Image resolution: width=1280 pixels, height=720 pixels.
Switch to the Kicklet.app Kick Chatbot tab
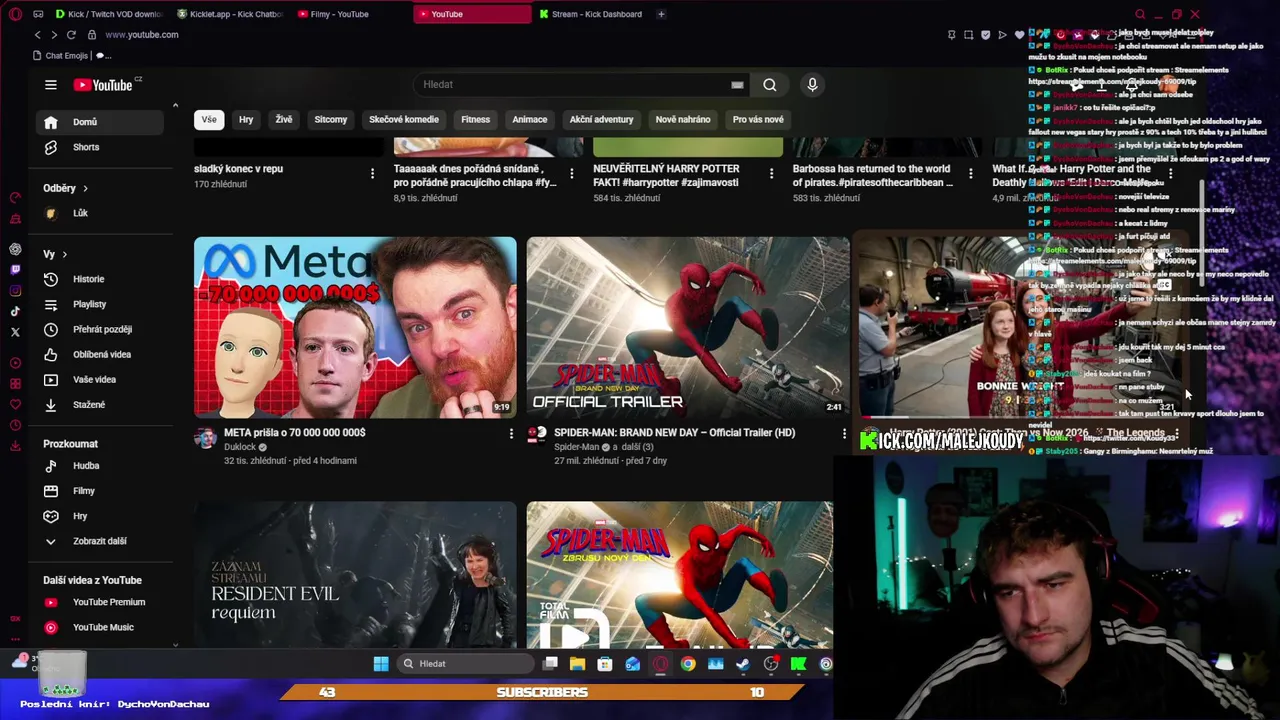pos(230,14)
